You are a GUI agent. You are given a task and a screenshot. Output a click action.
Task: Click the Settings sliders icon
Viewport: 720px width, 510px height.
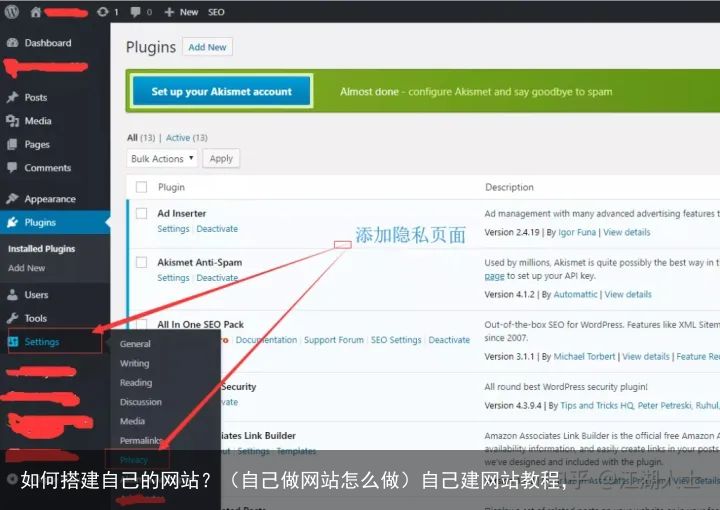pos(13,342)
